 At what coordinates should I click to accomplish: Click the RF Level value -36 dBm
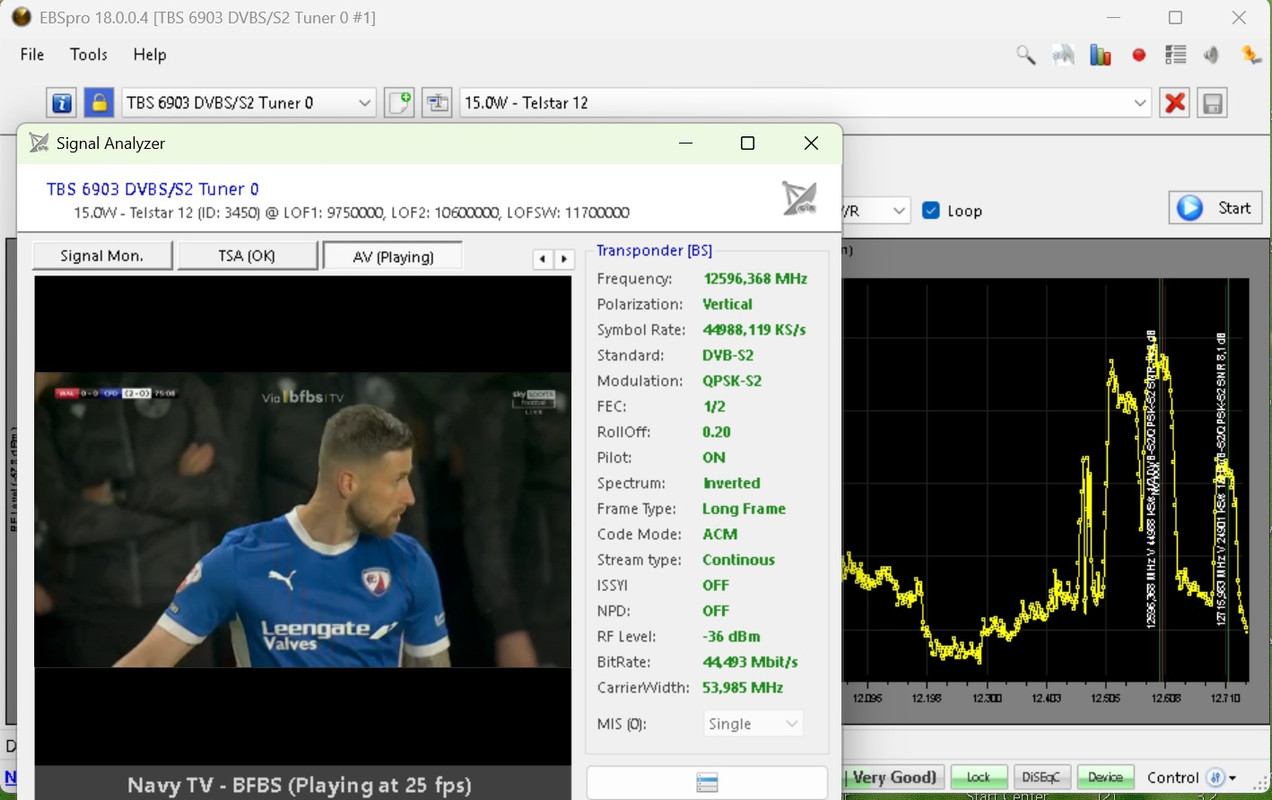(731, 636)
